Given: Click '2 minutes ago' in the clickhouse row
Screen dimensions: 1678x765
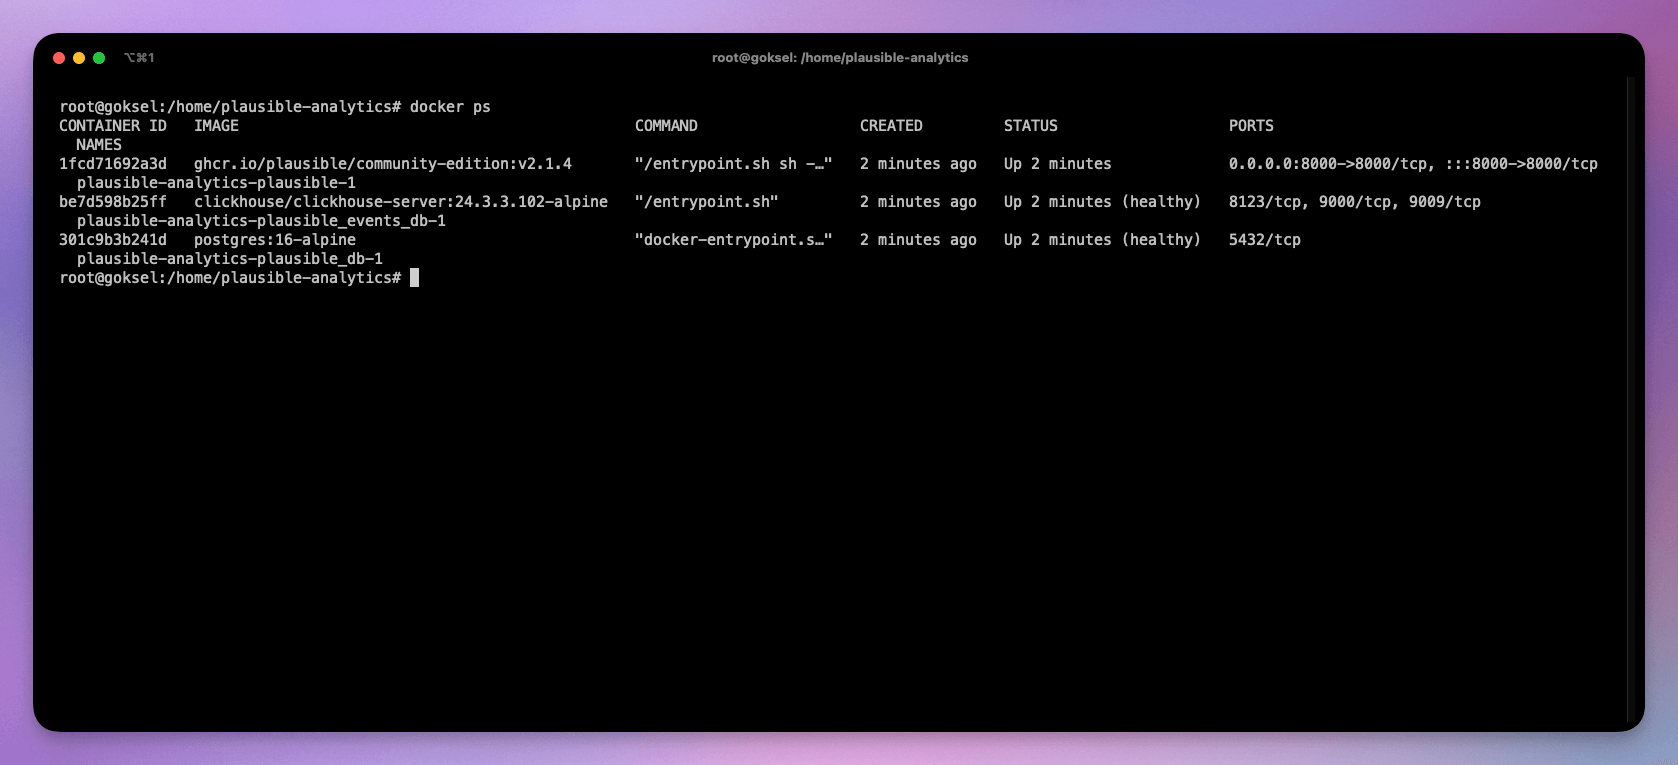Looking at the screenshot, I should 918,202.
